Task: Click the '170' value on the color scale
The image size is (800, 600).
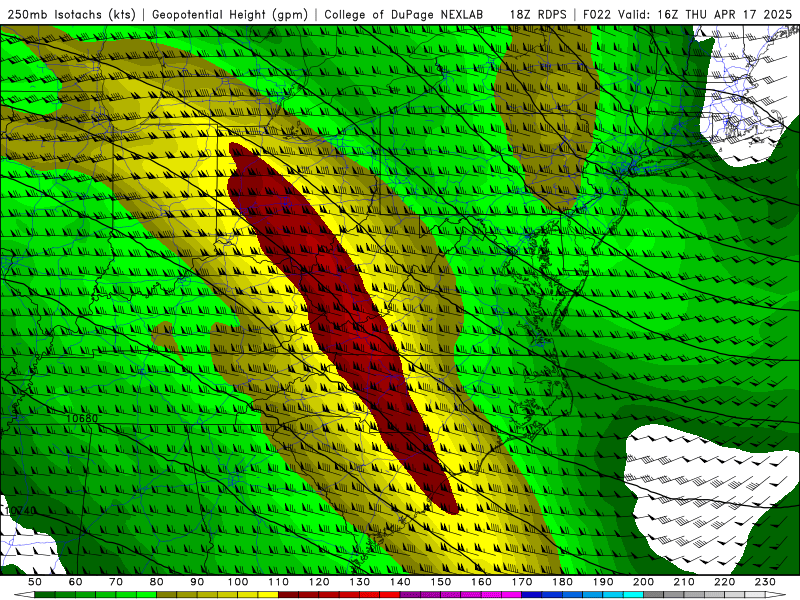Action: coord(522,582)
